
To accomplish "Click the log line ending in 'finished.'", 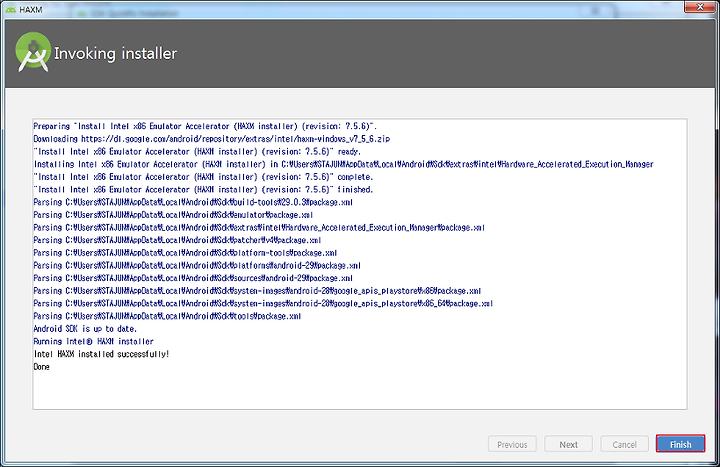I will click(x=203, y=190).
